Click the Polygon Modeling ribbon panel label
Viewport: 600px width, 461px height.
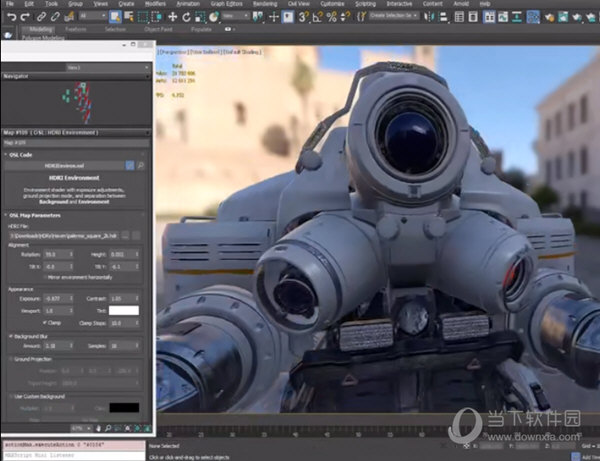[43, 37]
